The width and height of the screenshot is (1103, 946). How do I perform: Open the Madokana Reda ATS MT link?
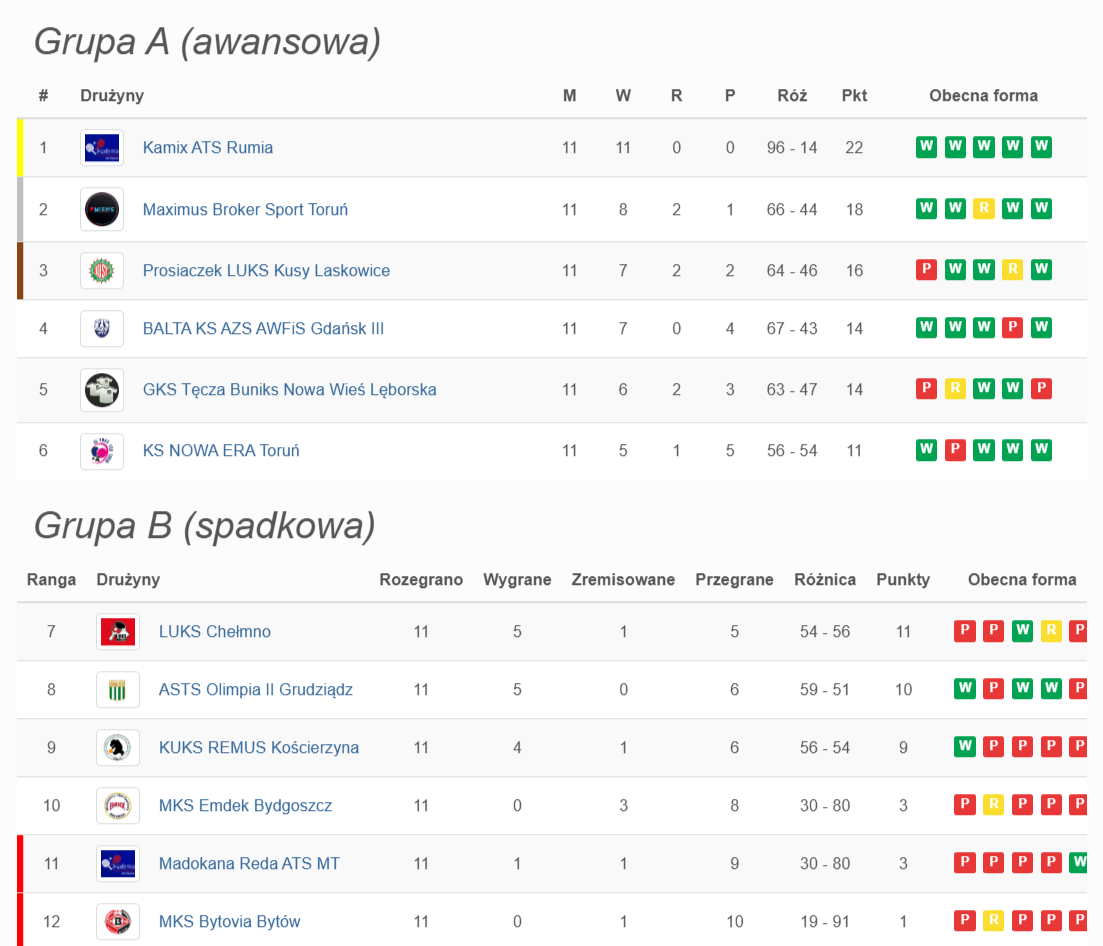[249, 864]
